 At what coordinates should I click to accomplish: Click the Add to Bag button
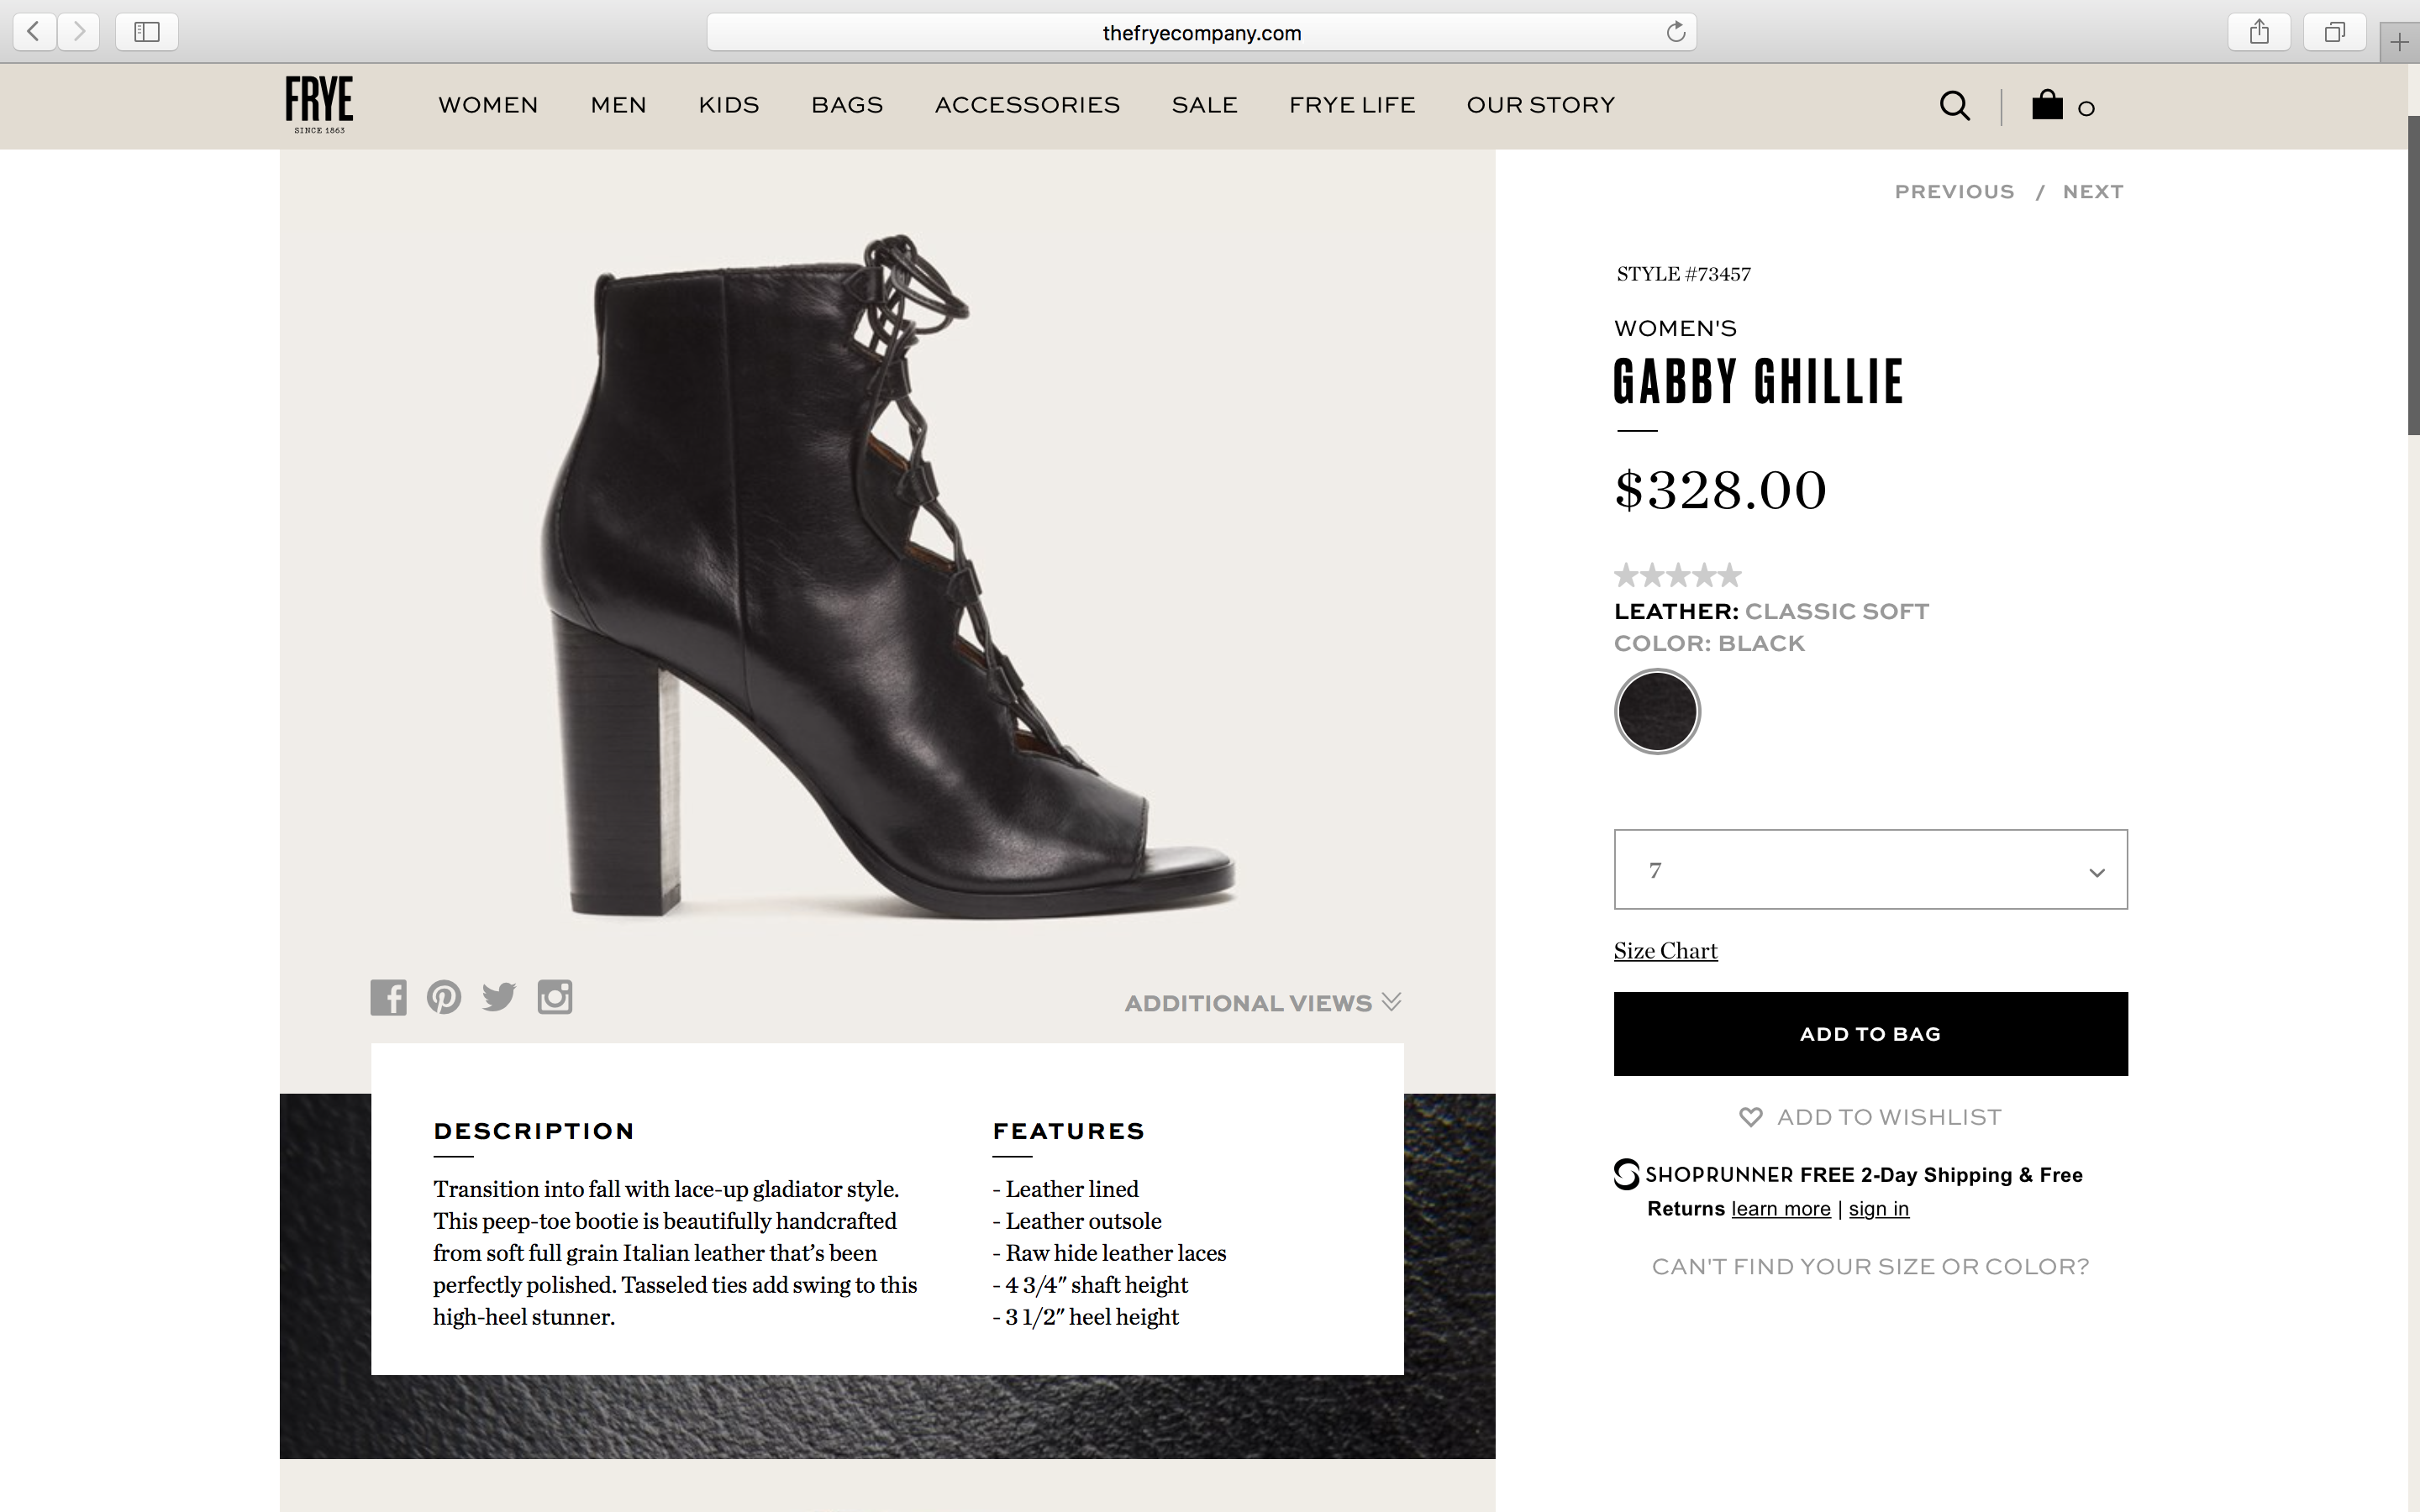pyautogui.click(x=1870, y=1034)
